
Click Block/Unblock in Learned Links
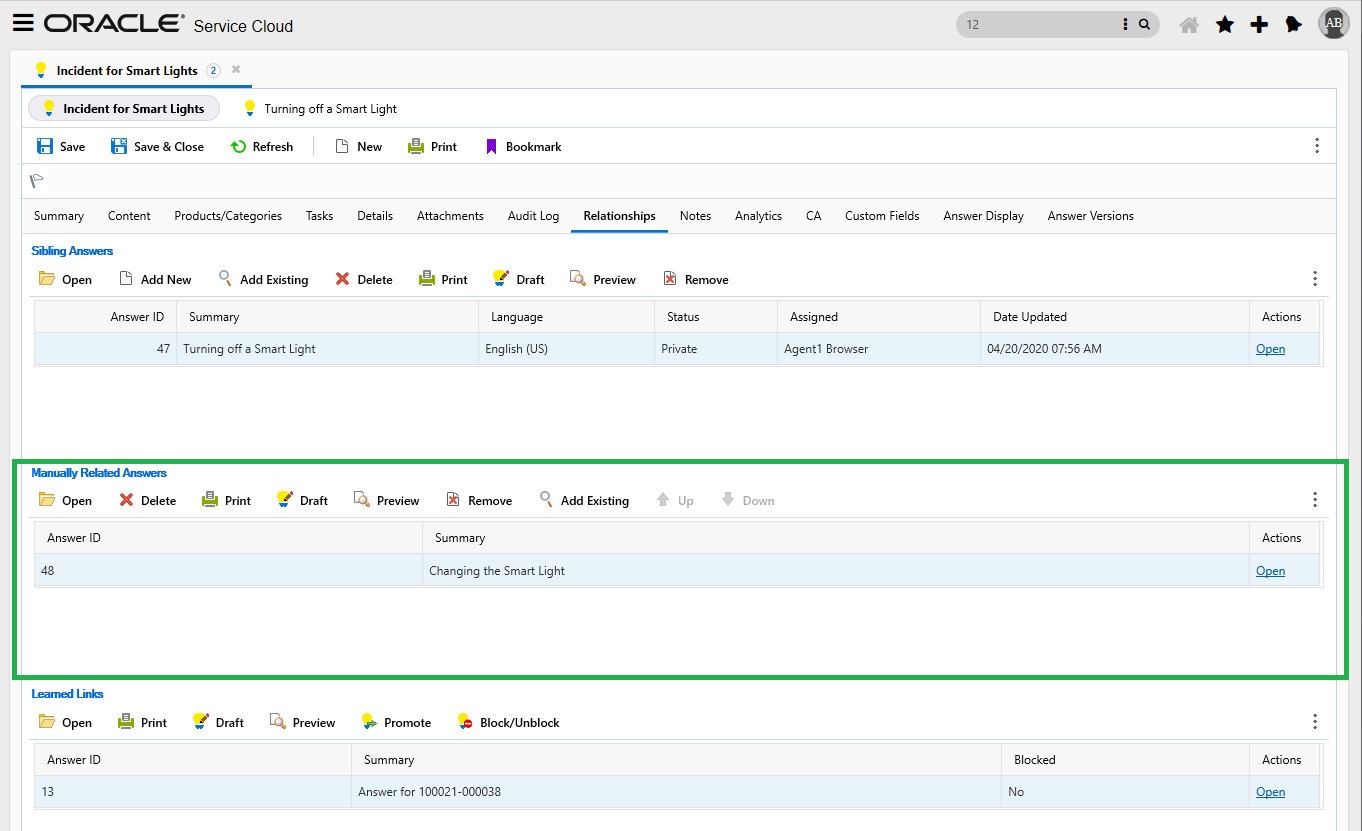pyautogui.click(x=509, y=723)
